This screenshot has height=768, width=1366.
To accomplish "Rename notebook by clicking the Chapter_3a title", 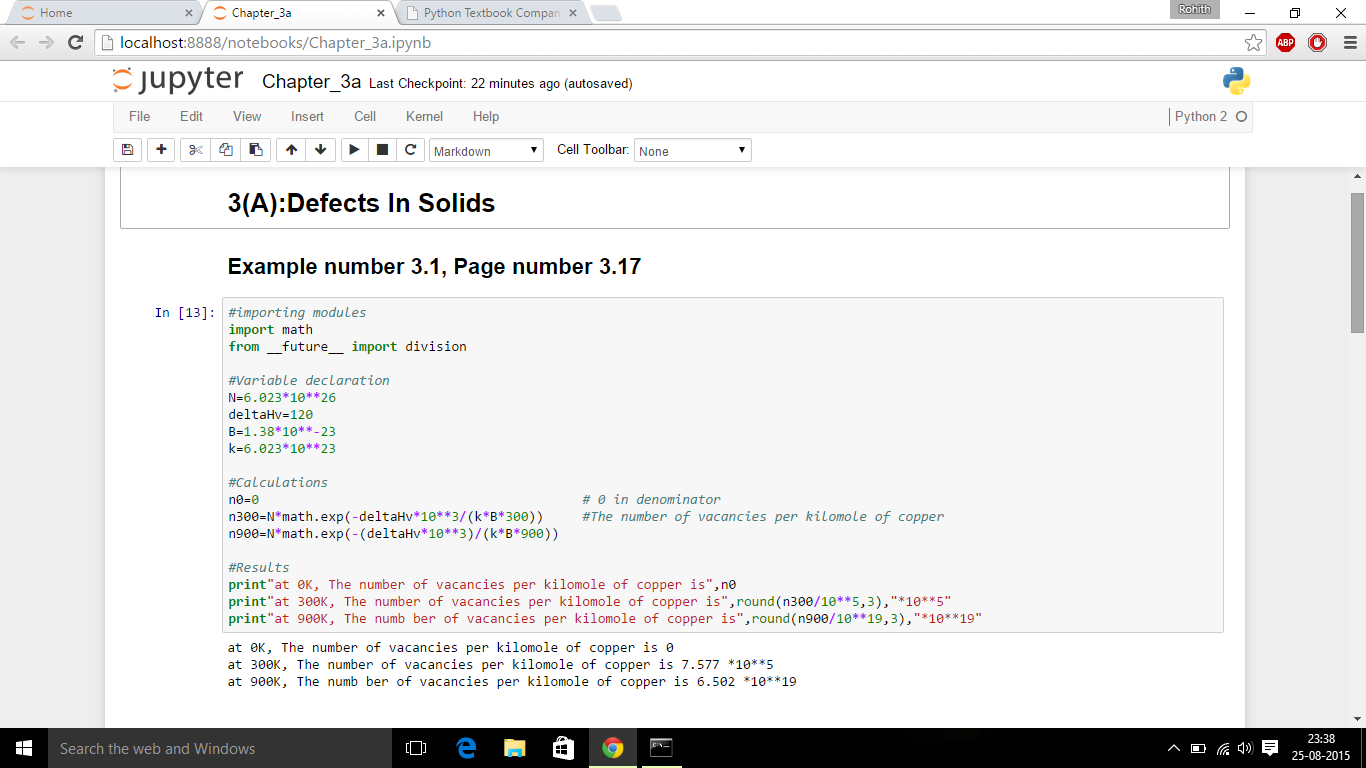I will point(311,82).
